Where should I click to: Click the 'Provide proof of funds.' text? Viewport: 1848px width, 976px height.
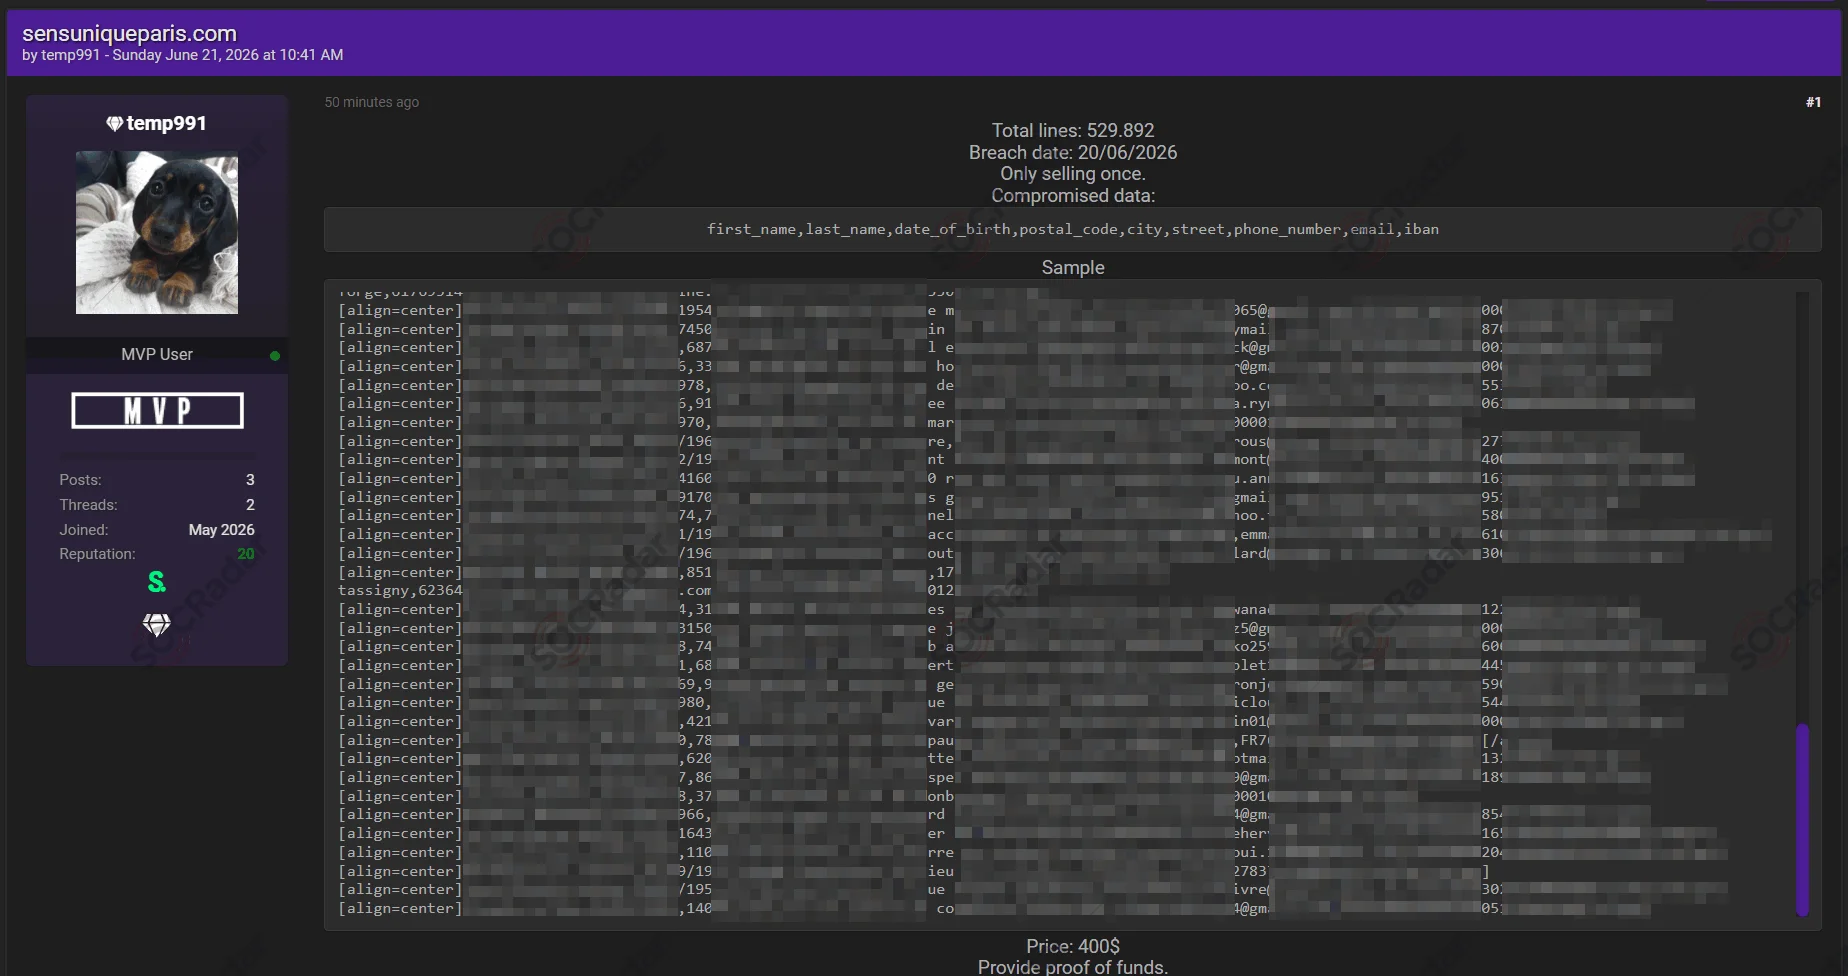click(1072, 967)
